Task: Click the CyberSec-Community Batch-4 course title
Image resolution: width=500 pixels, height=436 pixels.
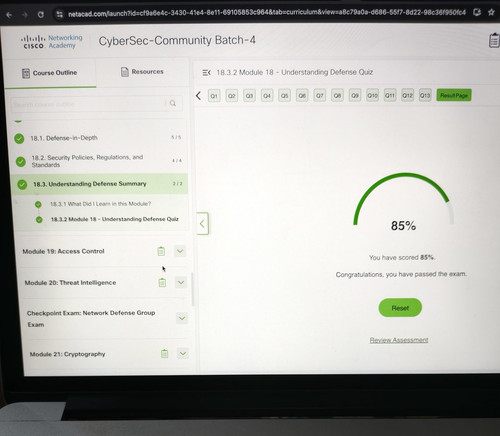Action: coord(177,40)
